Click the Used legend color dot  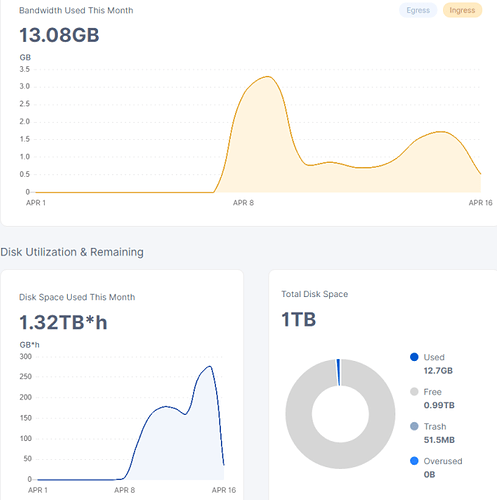pyautogui.click(x=414, y=357)
